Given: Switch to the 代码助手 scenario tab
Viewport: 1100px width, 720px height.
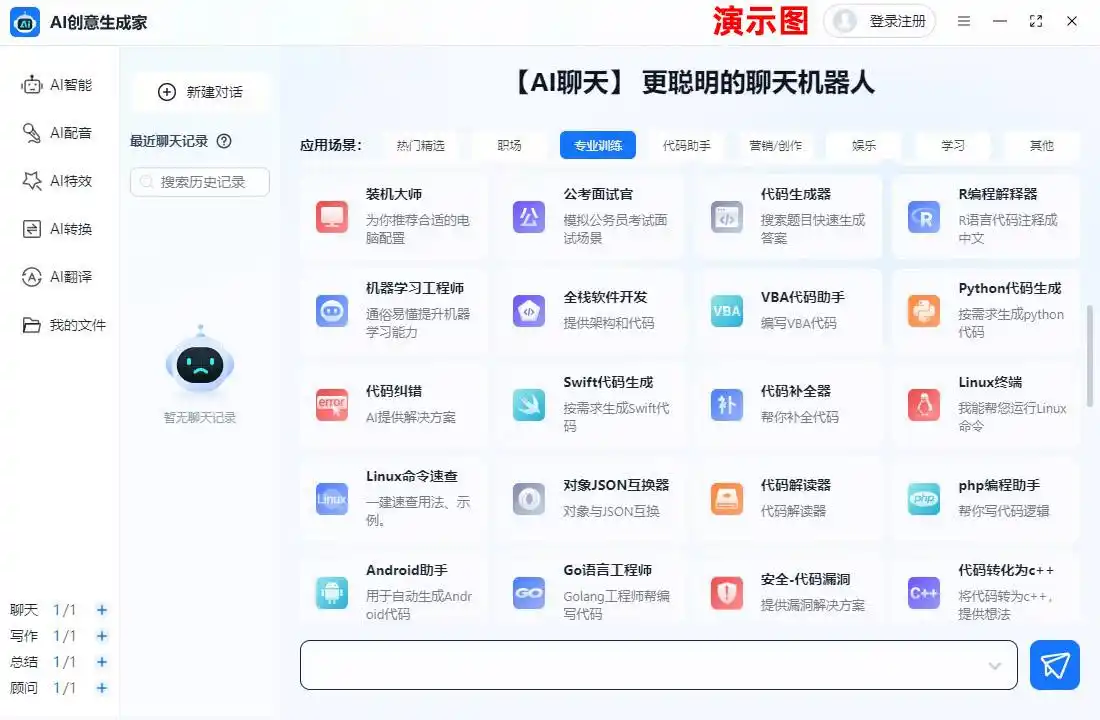Looking at the screenshot, I should tap(687, 145).
